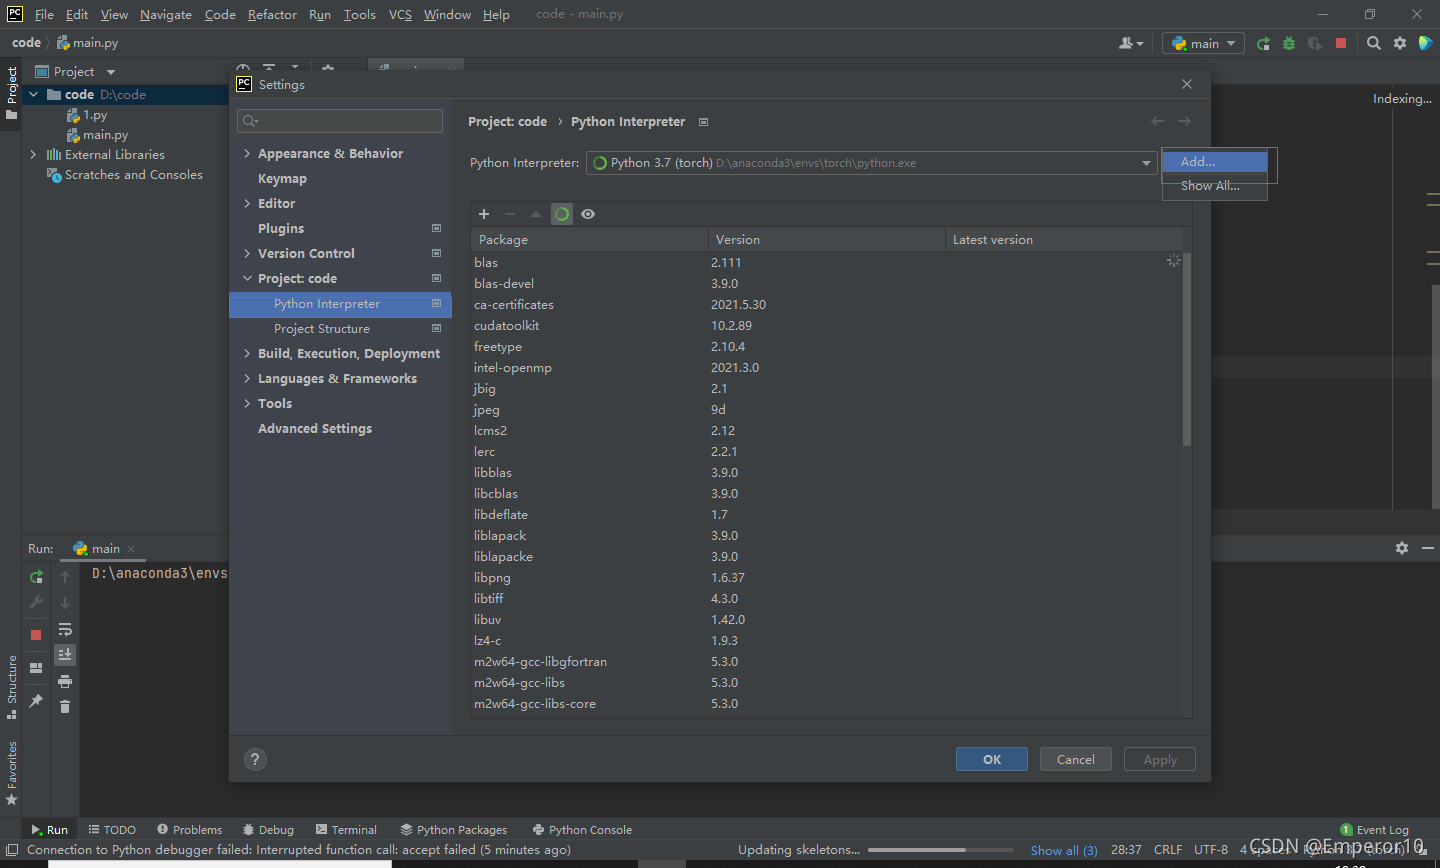1440x868 pixels.
Task: Click the Use Conda package manager icon
Action: coord(562,214)
